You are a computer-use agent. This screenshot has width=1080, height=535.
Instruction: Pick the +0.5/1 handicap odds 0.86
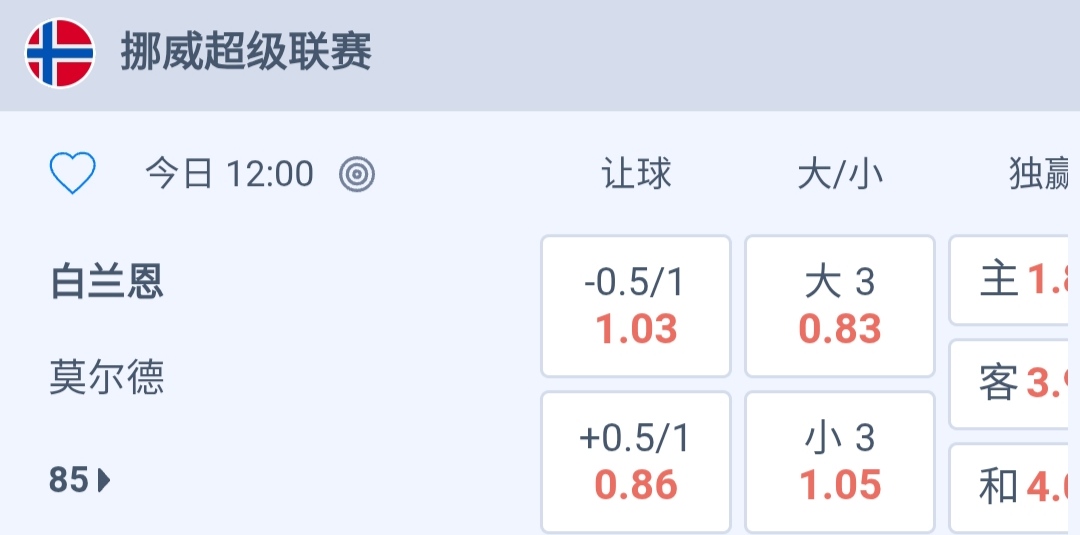point(636,462)
